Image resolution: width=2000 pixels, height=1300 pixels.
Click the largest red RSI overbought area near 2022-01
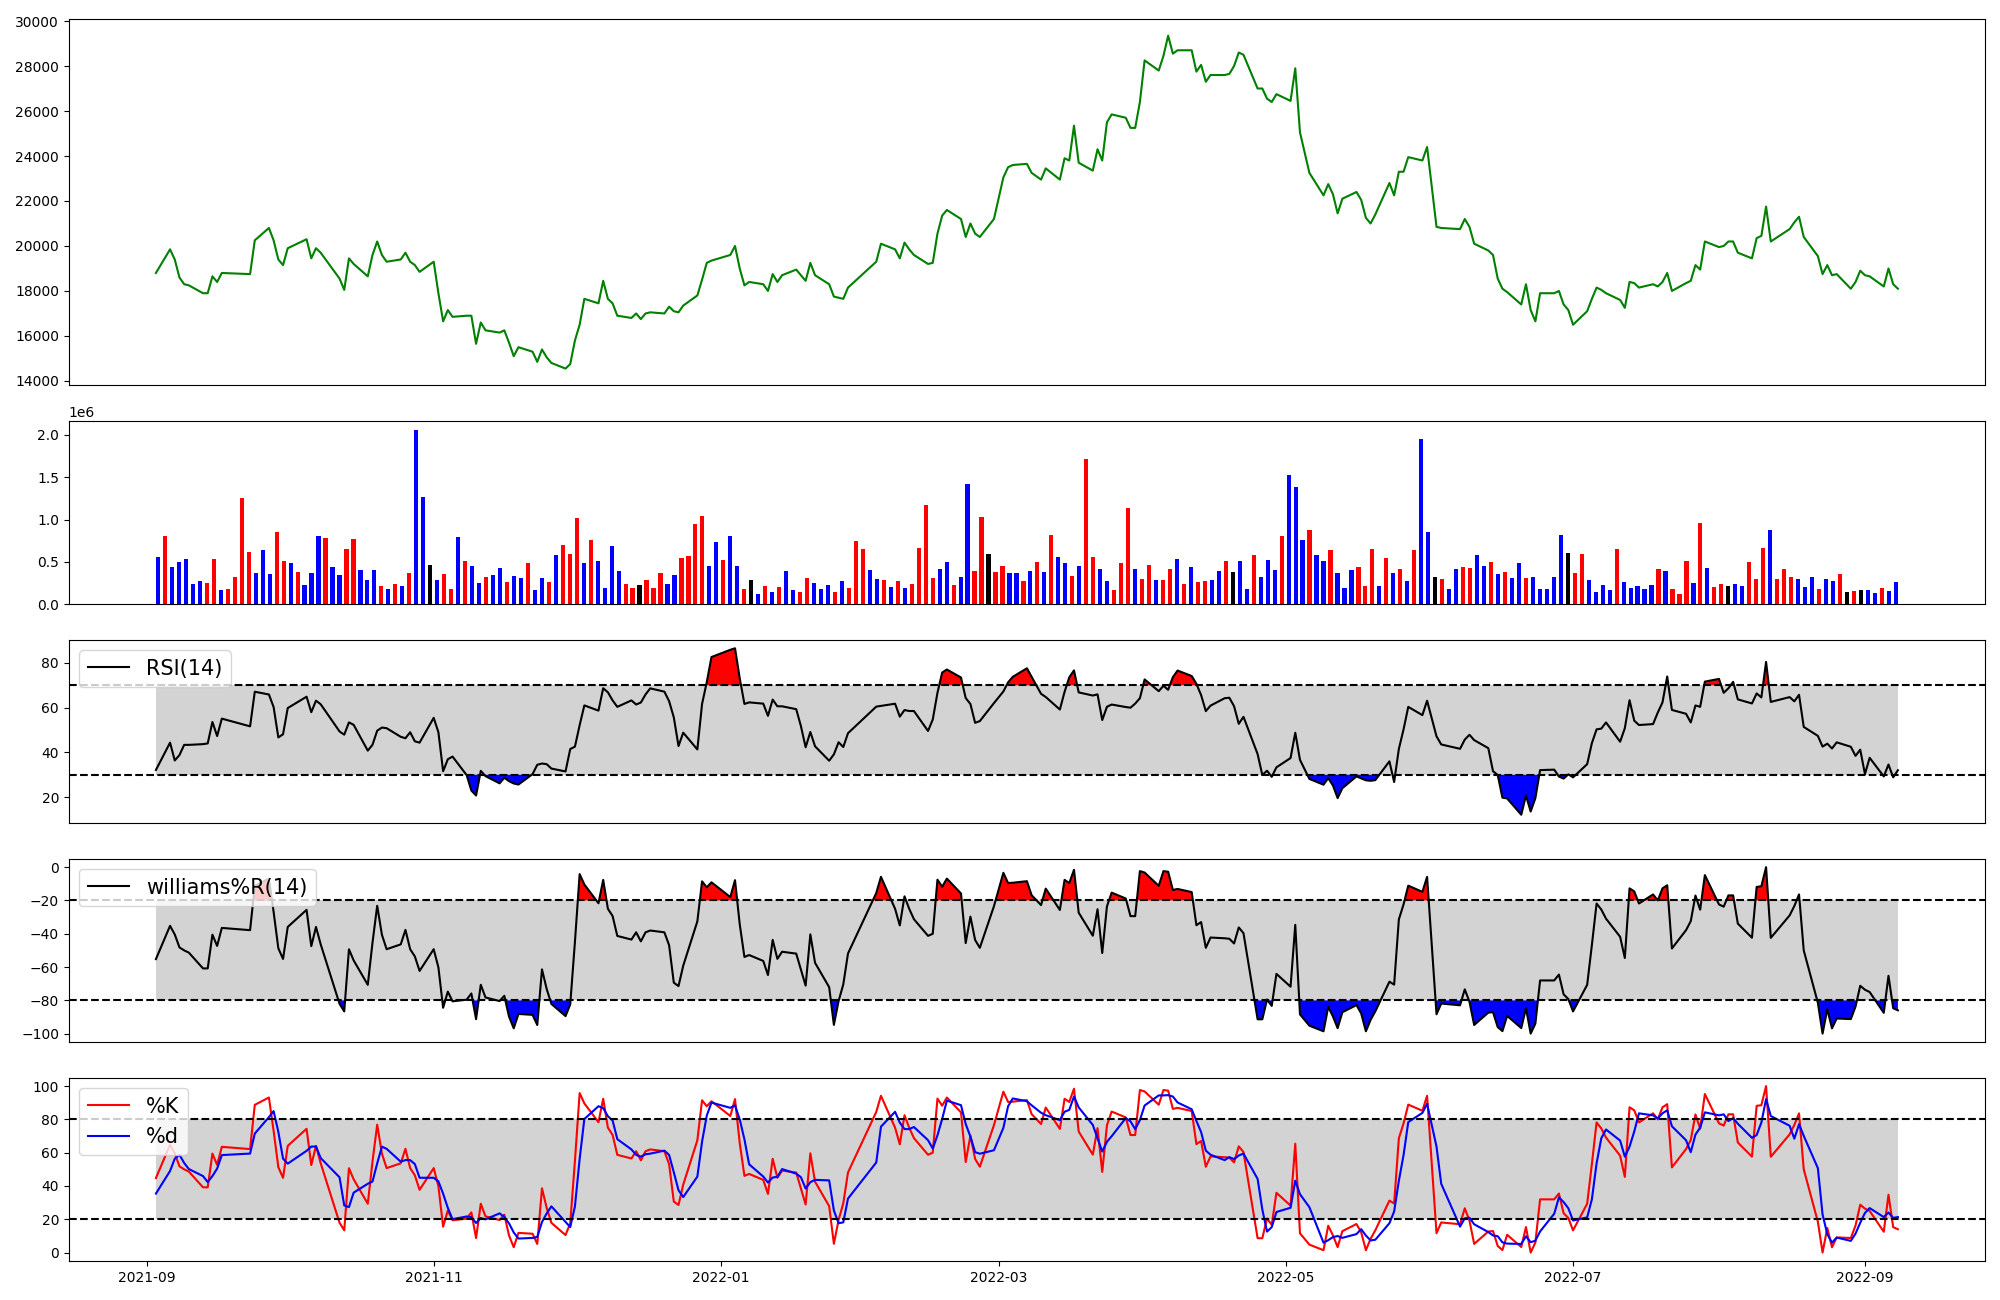point(724,668)
